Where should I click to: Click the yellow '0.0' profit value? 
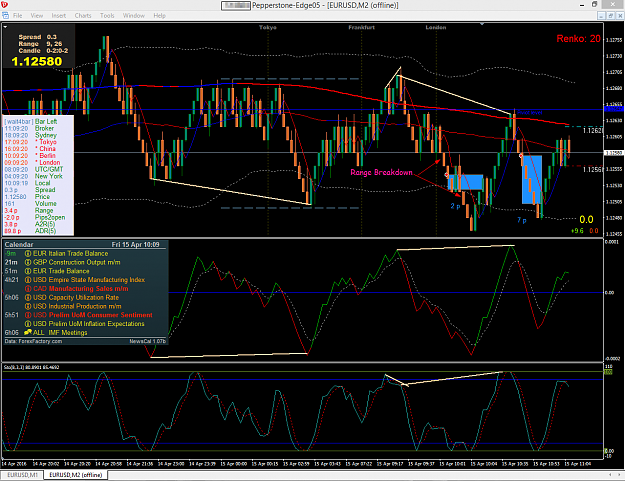point(586,220)
